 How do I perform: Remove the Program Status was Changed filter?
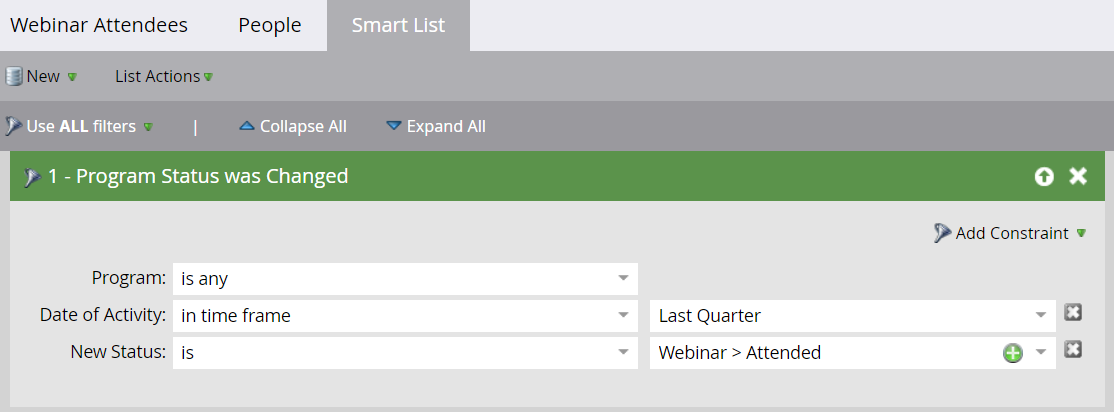tap(1078, 176)
